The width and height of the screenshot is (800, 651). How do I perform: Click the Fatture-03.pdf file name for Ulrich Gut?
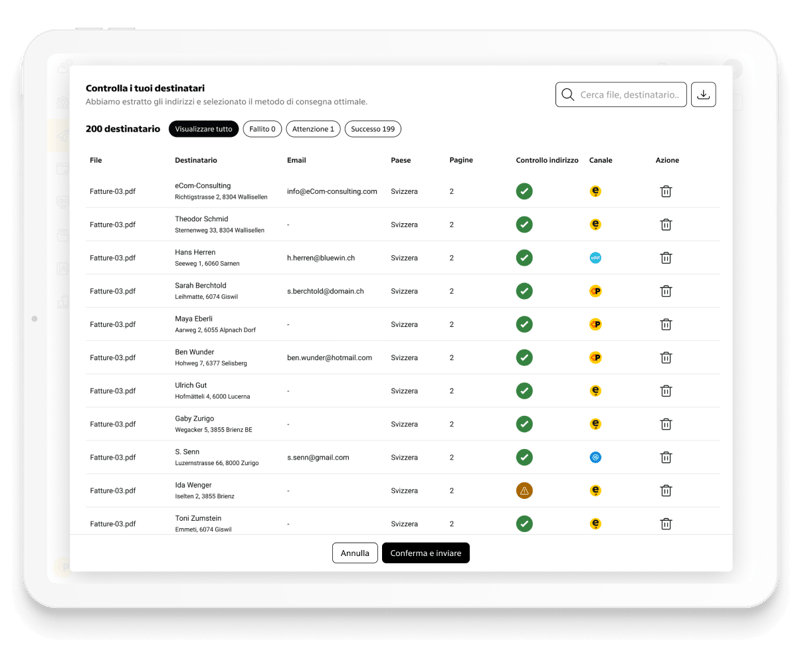[113, 390]
